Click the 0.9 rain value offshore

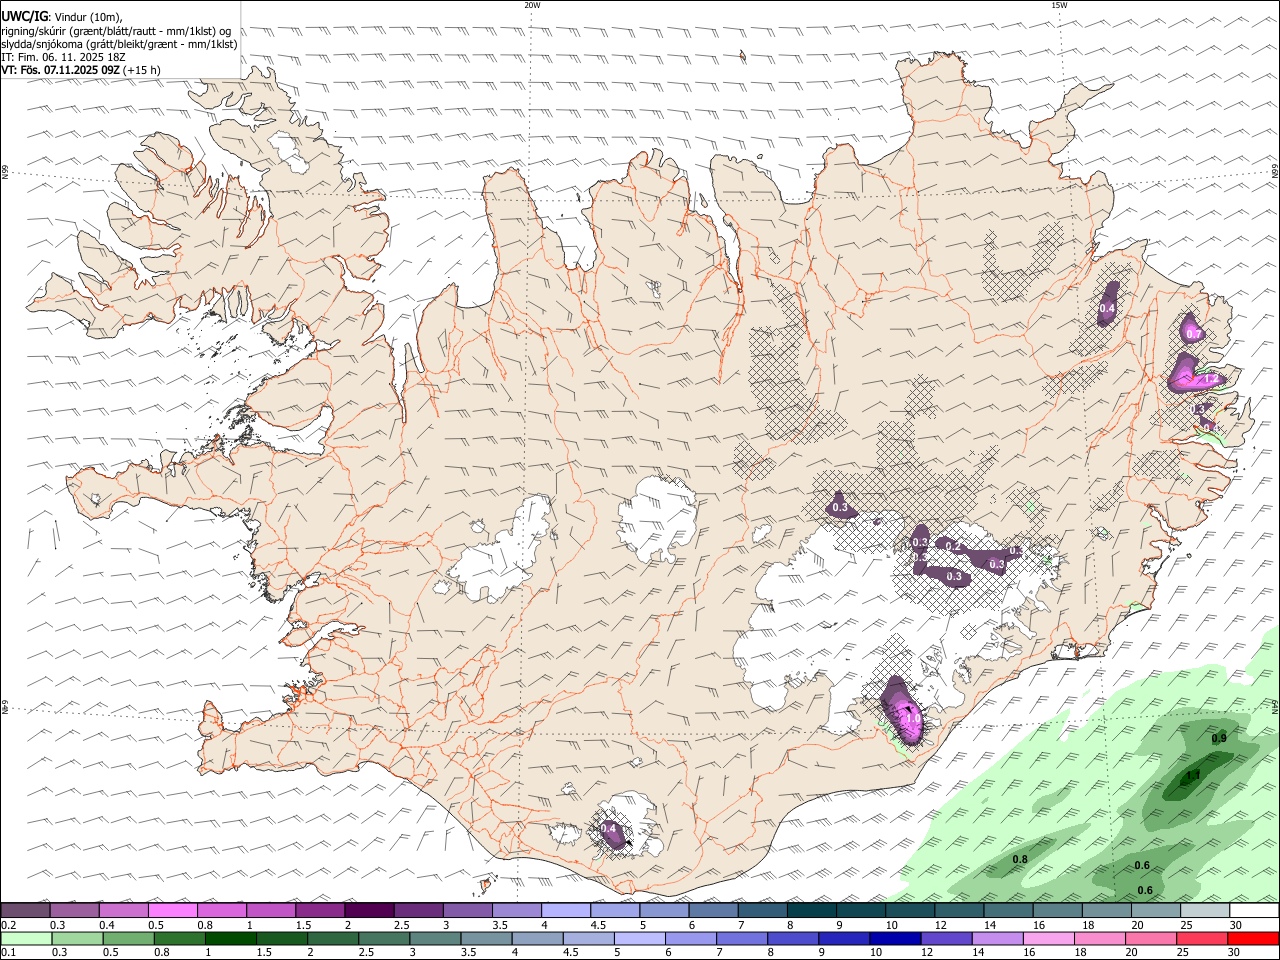[1219, 738]
